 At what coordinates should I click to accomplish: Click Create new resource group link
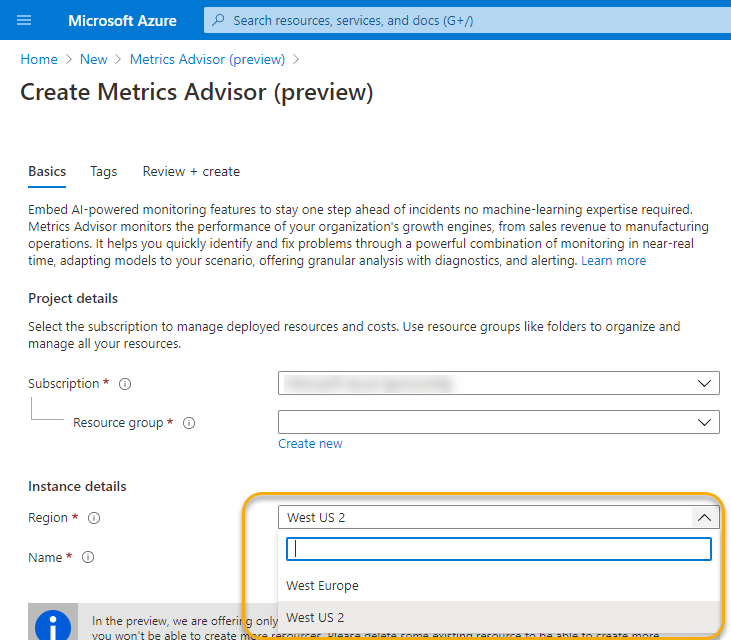point(310,444)
